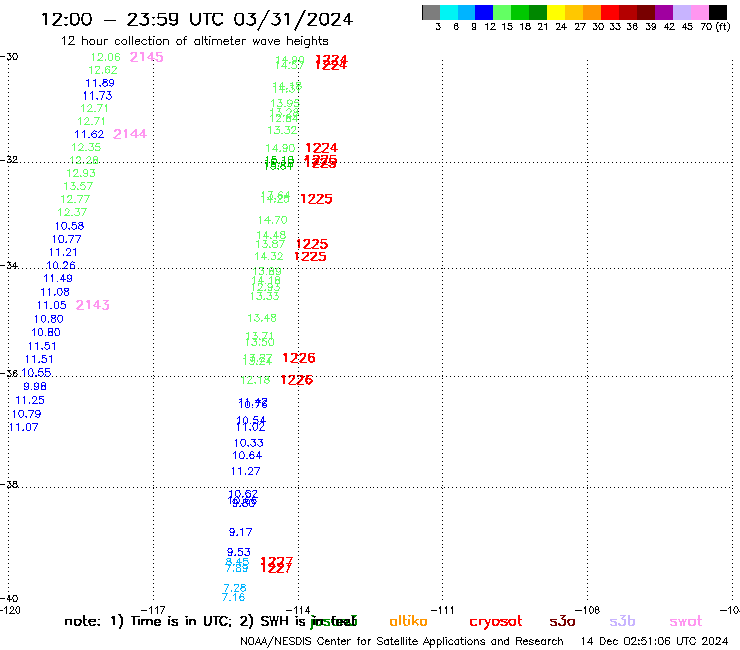740x650 pixels.
Task: Click red cryosat time 1224 beside 14.90
Action: [x=321, y=148]
